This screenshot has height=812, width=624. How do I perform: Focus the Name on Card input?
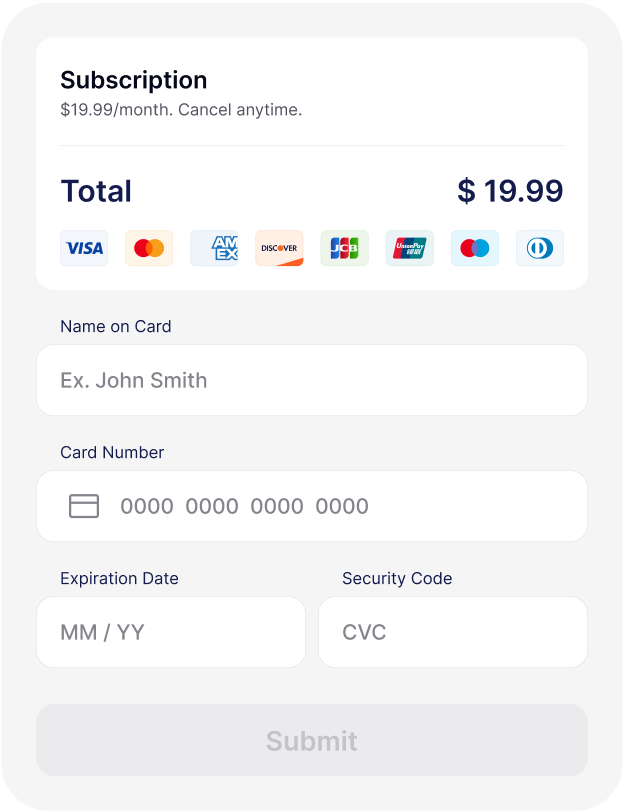pos(312,380)
